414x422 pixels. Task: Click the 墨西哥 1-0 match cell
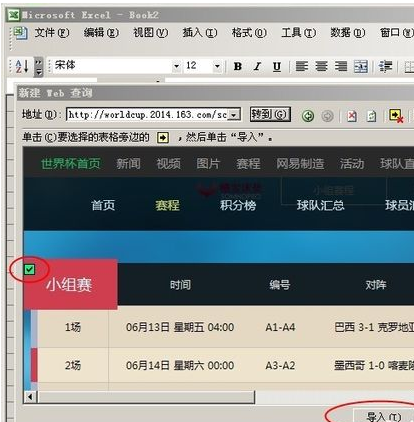pyautogui.click(x=374, y=365)
